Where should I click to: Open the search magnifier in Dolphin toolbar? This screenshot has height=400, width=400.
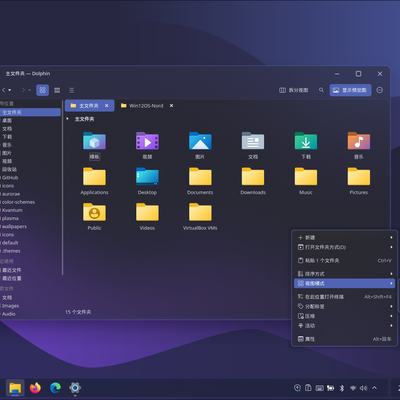click(x=321, y=90)
